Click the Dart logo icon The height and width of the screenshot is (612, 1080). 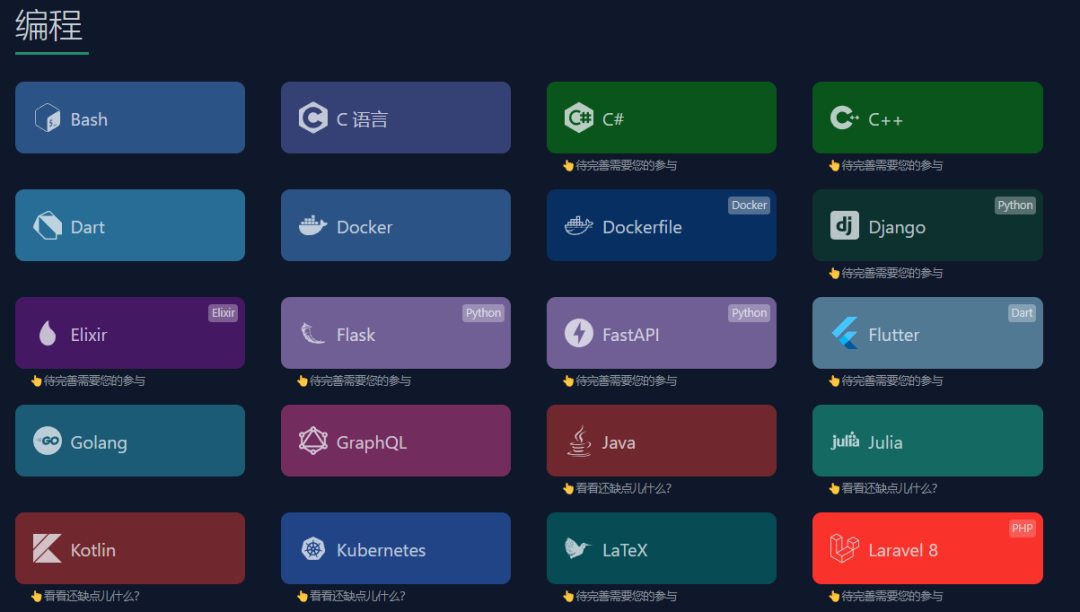[x=48, y=225]
